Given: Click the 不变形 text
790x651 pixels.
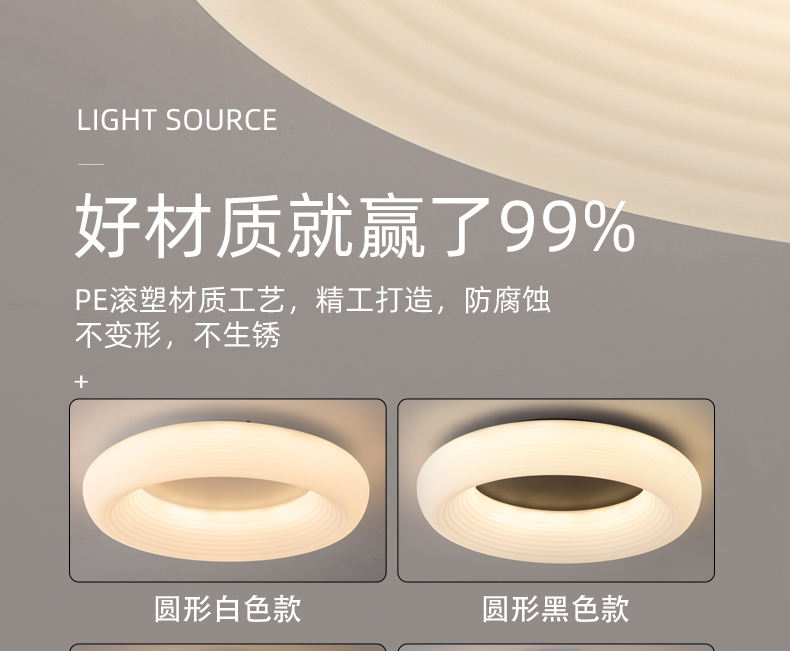Looking at the screenshot, I should tap(118, 335).
